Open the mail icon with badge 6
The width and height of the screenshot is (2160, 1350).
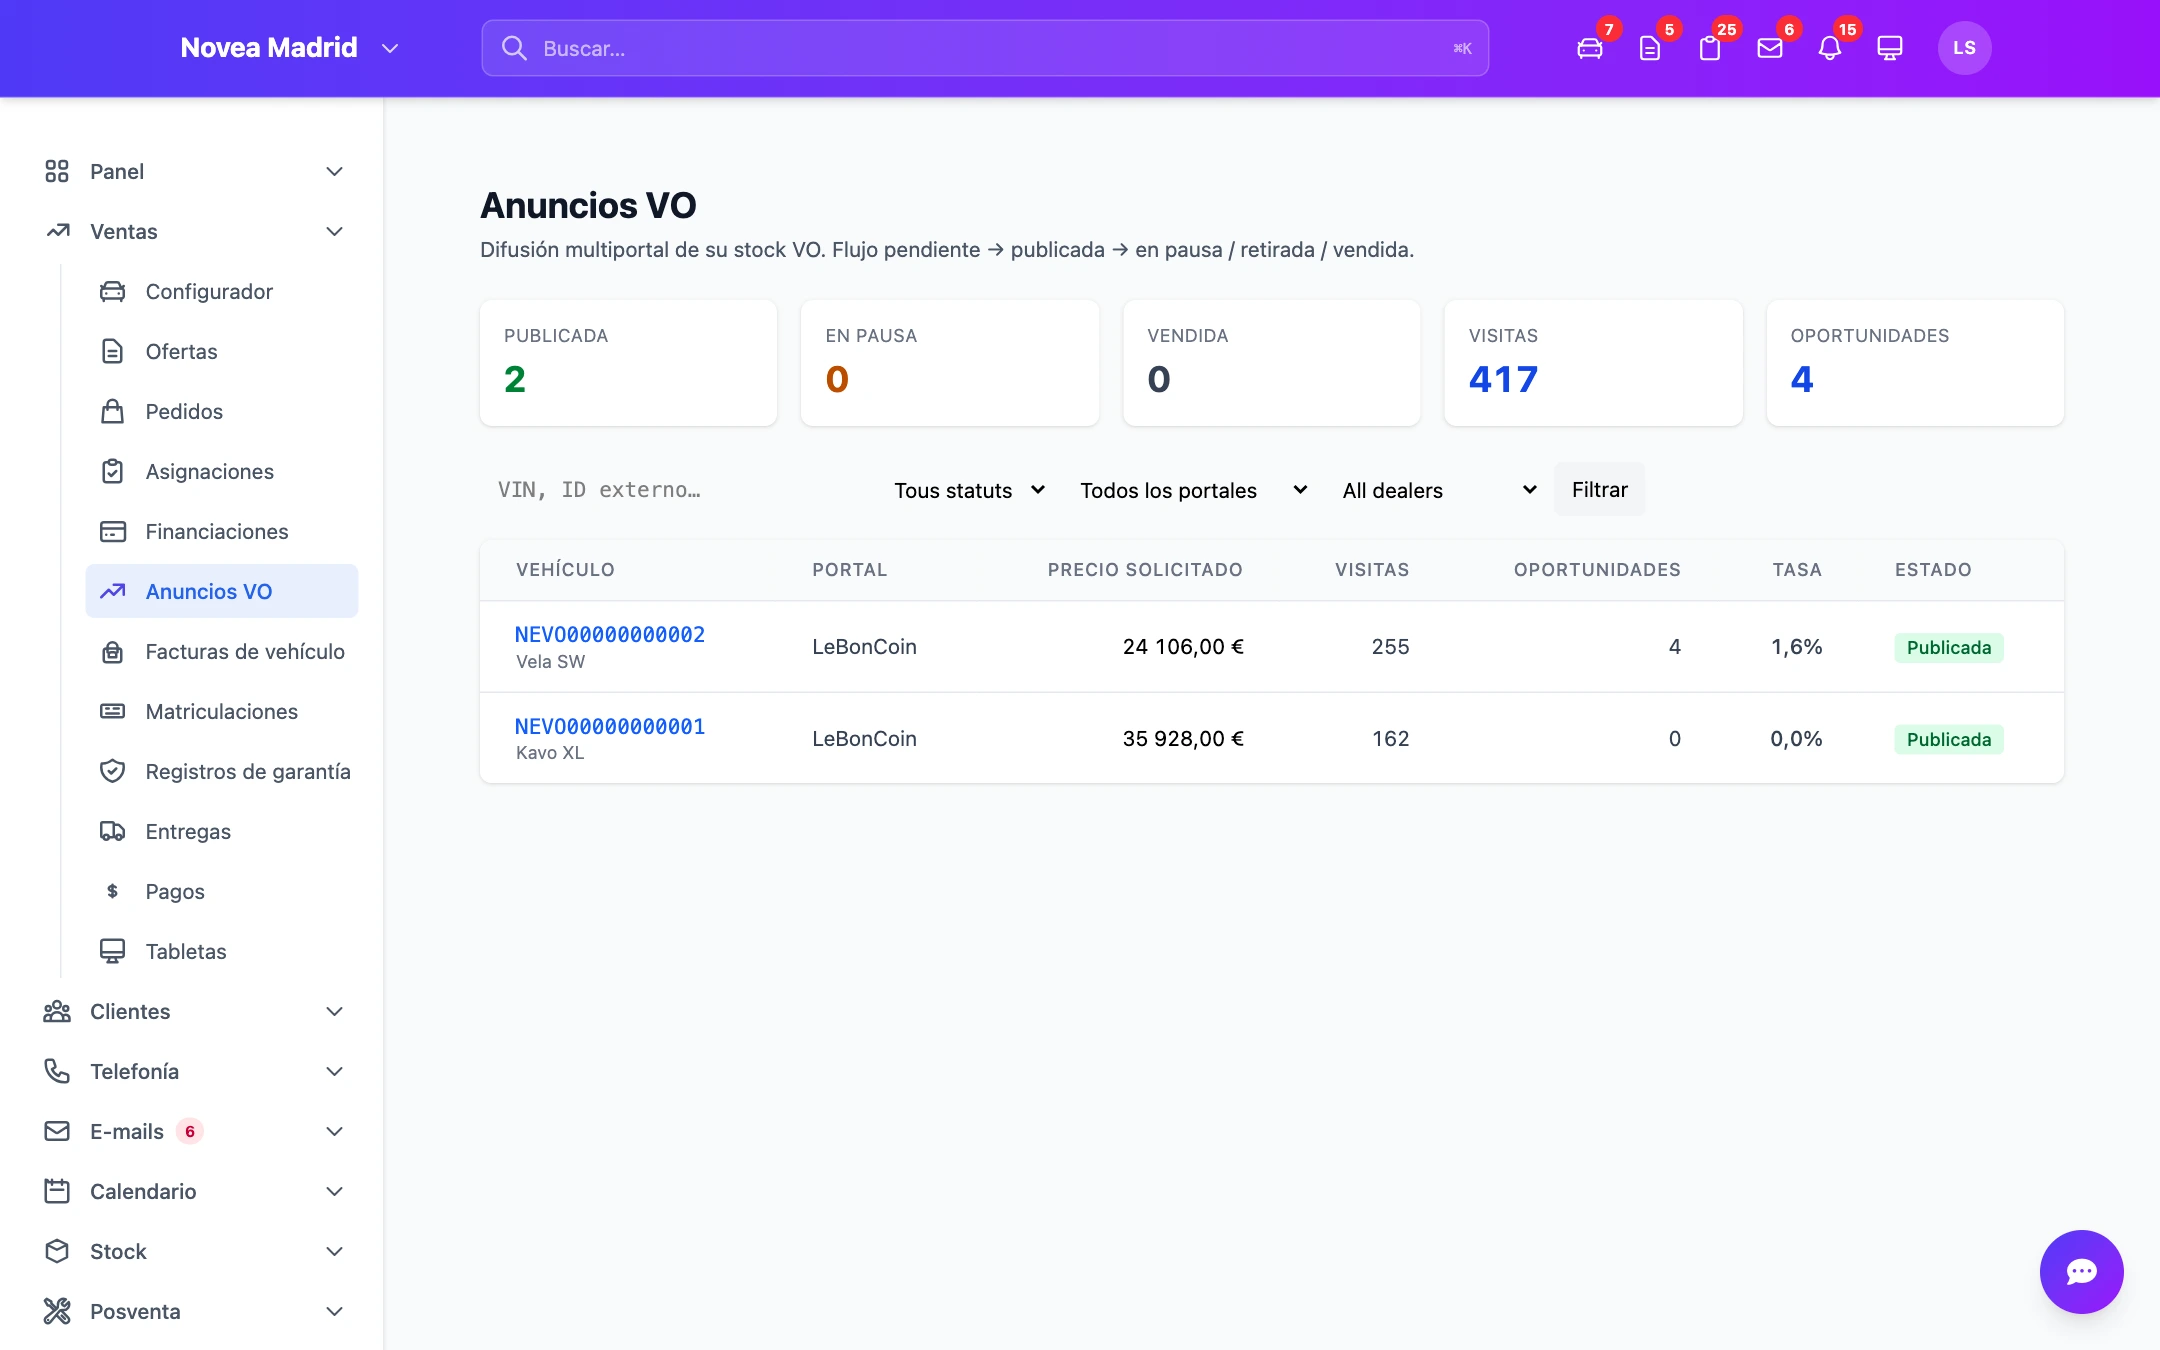pos(1770,48)
